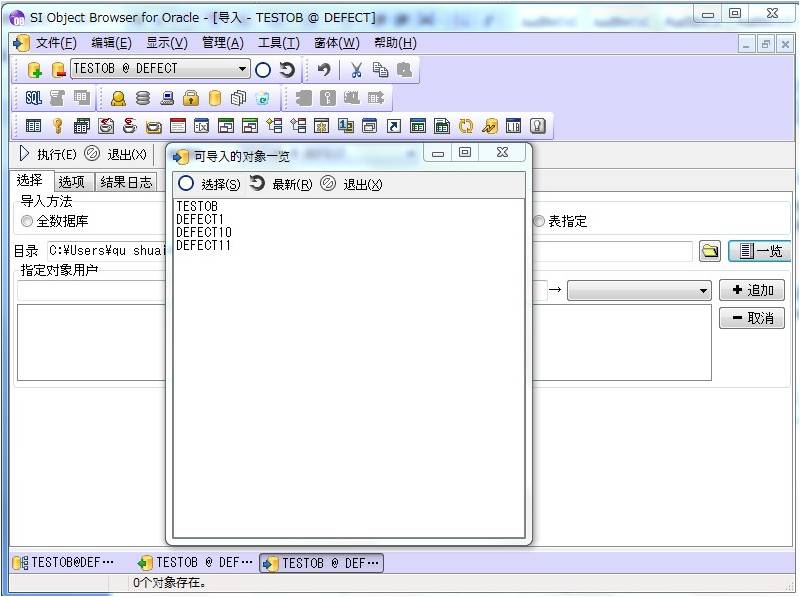Image resolution: width=800 pixels, height=597 pixels.
Task: Click the numbered sequence icon
Action: (346, 126)
